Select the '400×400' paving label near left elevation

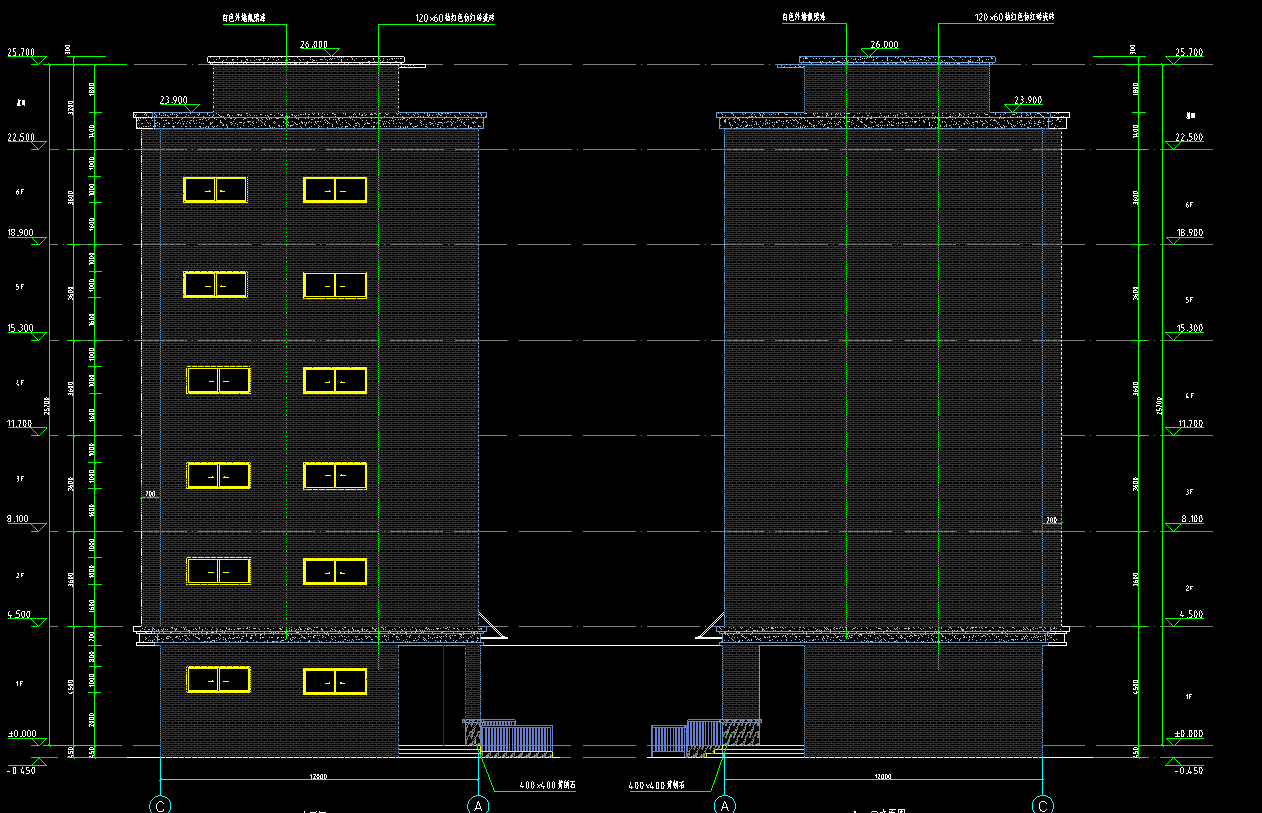pos(547,786)
